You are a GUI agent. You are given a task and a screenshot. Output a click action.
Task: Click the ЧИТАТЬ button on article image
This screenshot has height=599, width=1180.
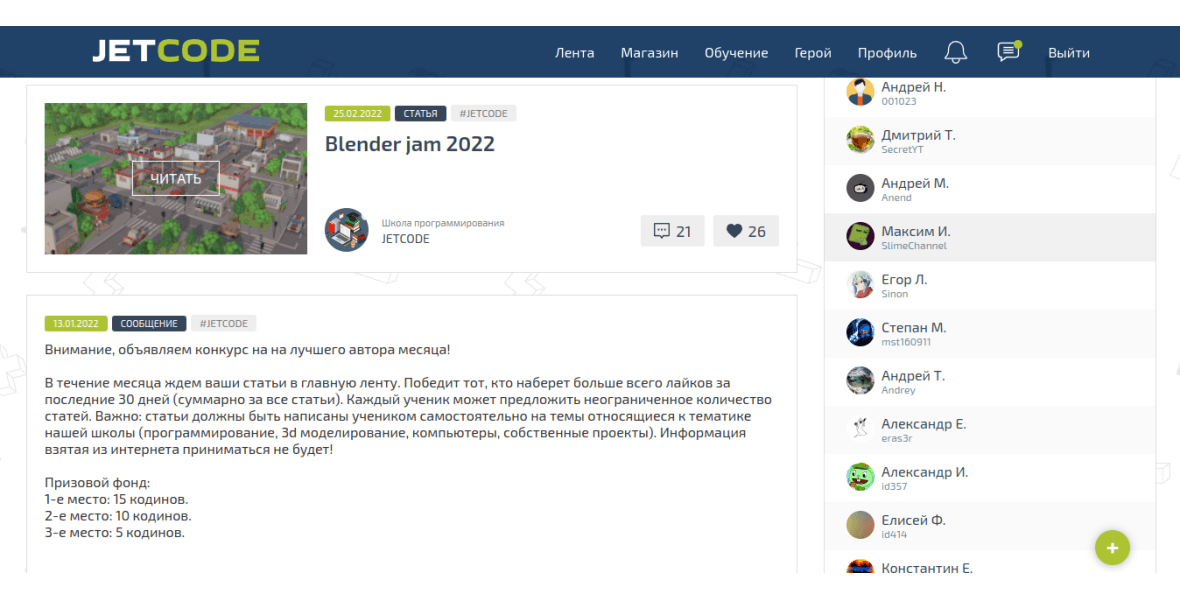coord(176,178)
